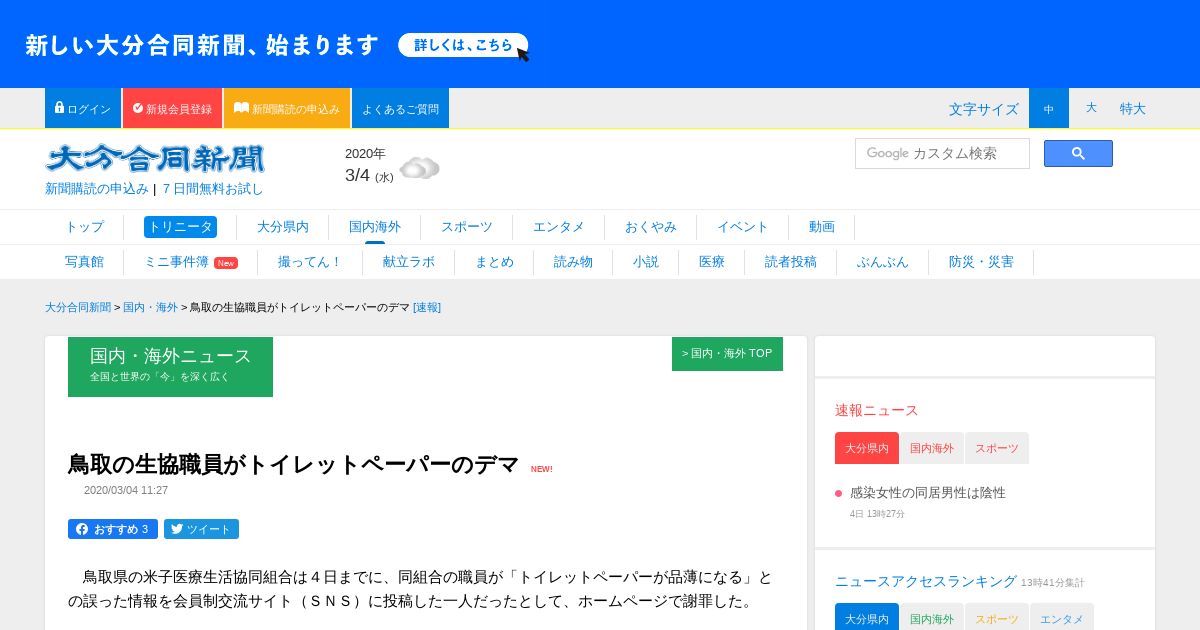This screenshot has height=630, width=1200.
Task: Open トップ navigation item
Action: pyautogui.click(x=84, y=227)
